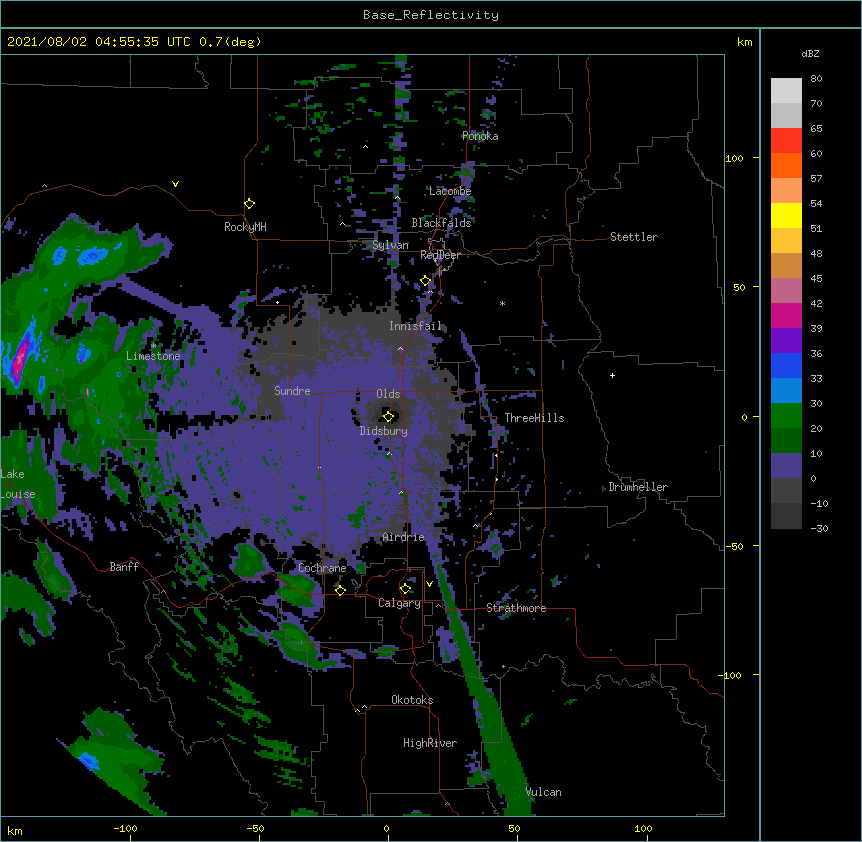
Task: Click the yellow V marker northwest of RockyMH
Action: coord(175,184)
